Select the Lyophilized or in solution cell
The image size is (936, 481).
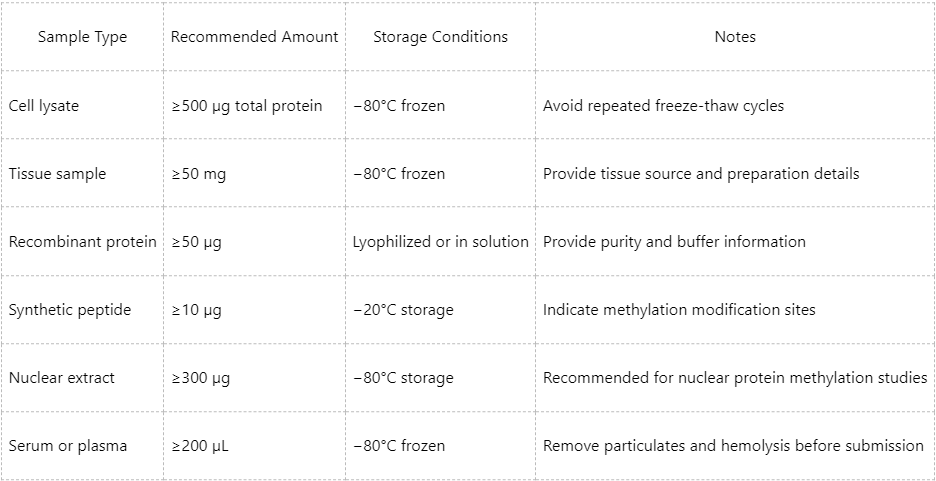440,241
